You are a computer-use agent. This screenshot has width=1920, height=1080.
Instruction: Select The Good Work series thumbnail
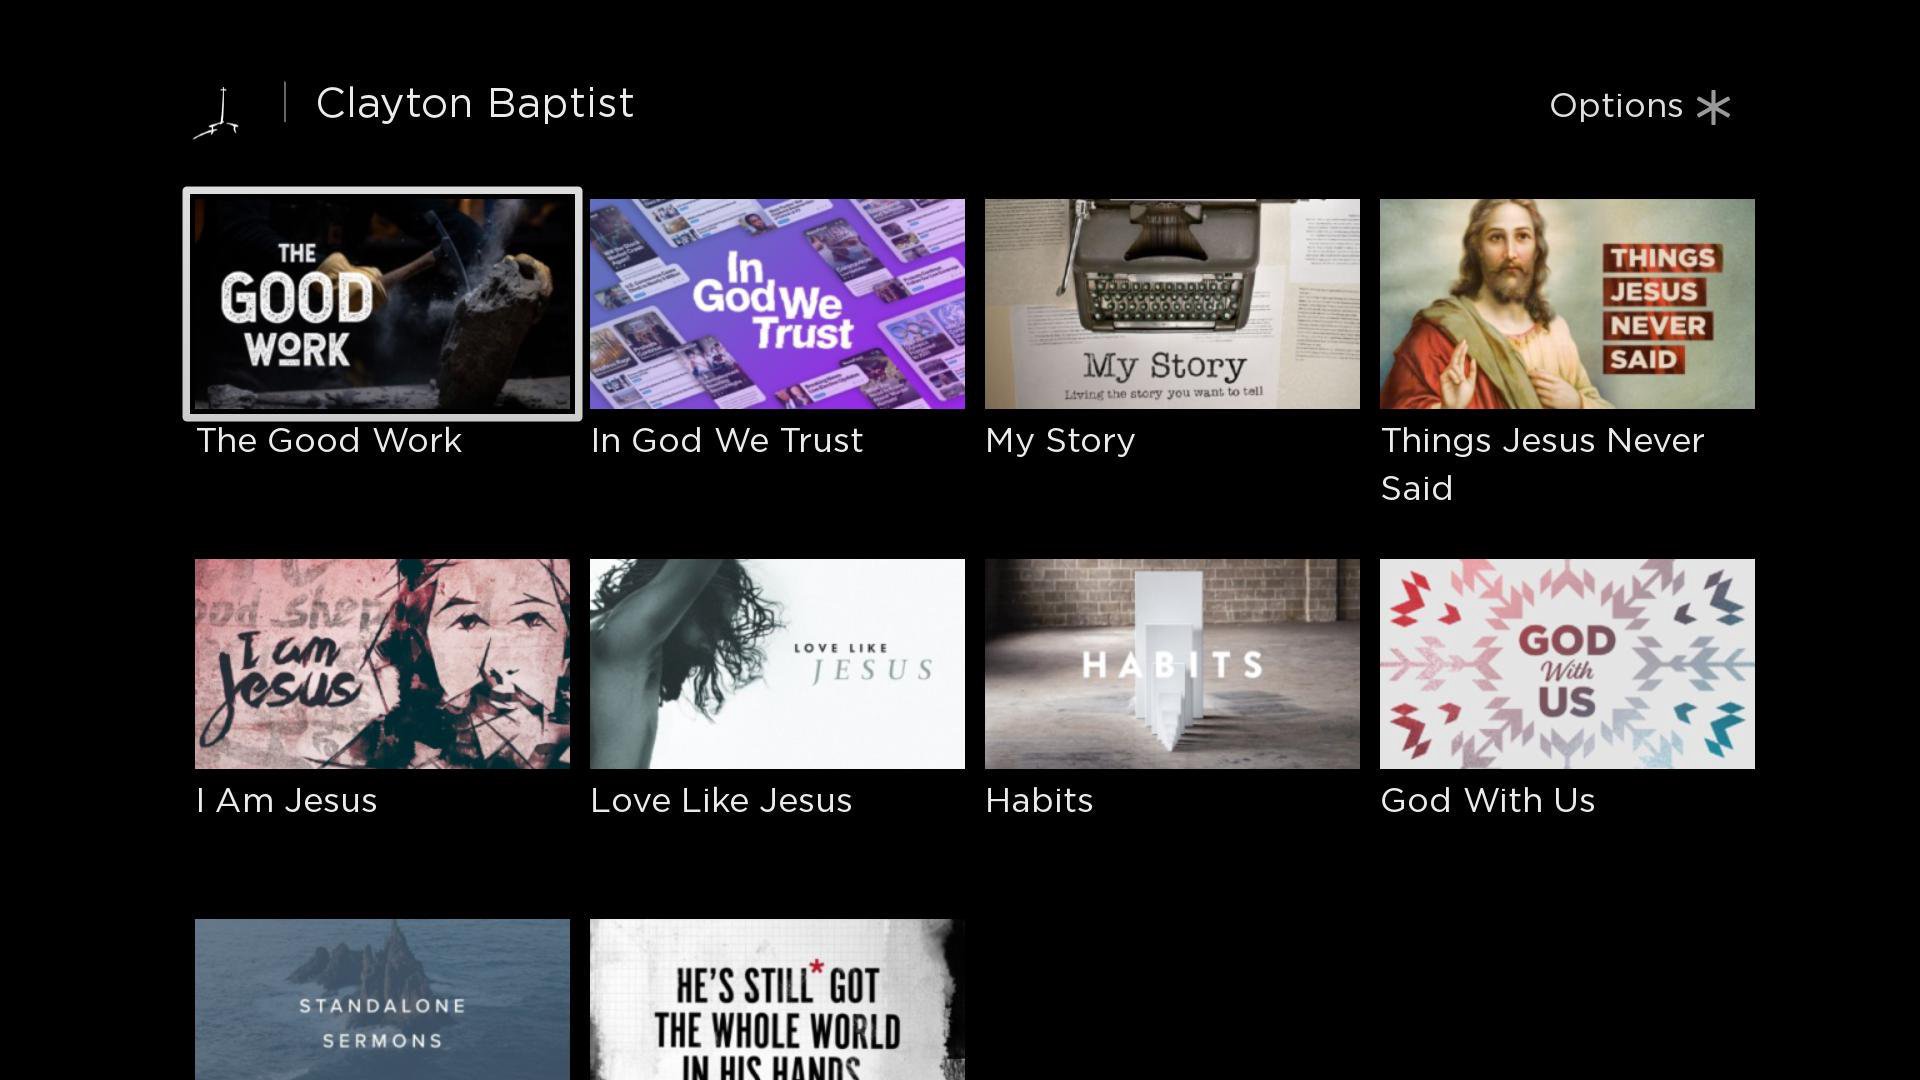[382, 304]
